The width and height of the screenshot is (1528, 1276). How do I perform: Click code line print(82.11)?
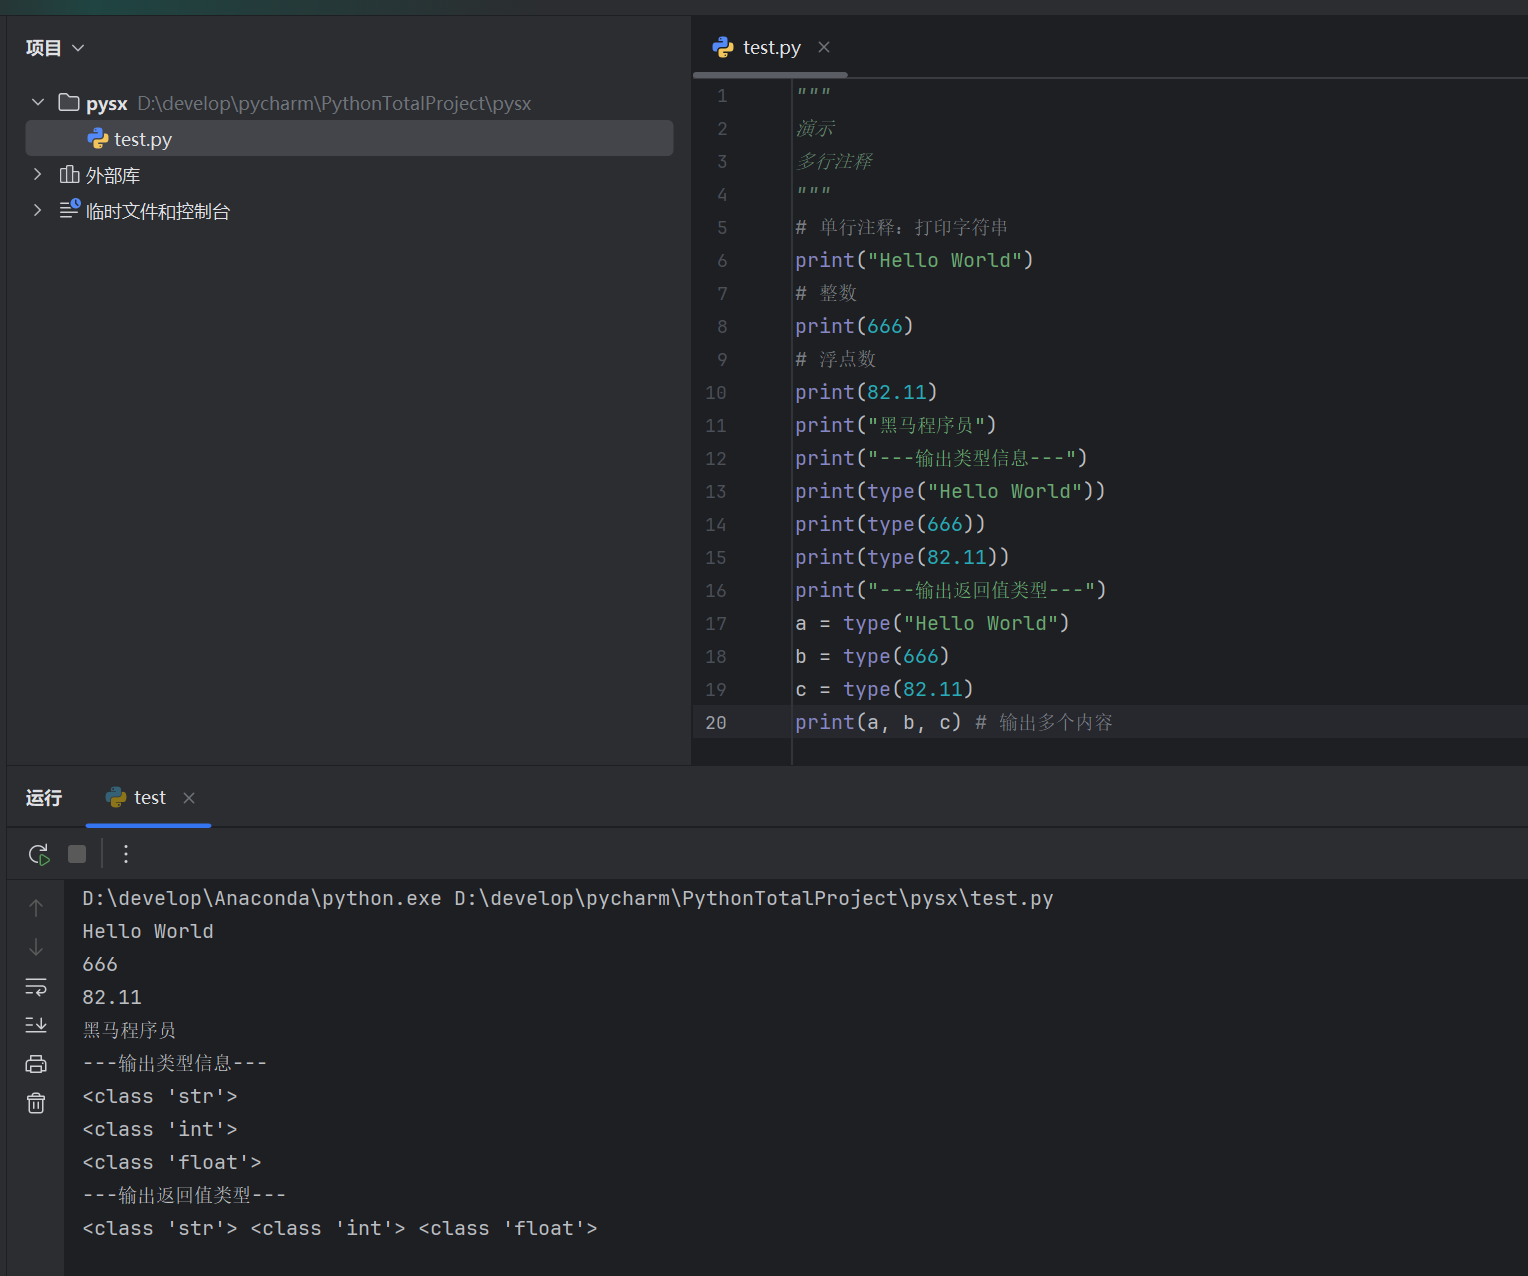point(866,392)
